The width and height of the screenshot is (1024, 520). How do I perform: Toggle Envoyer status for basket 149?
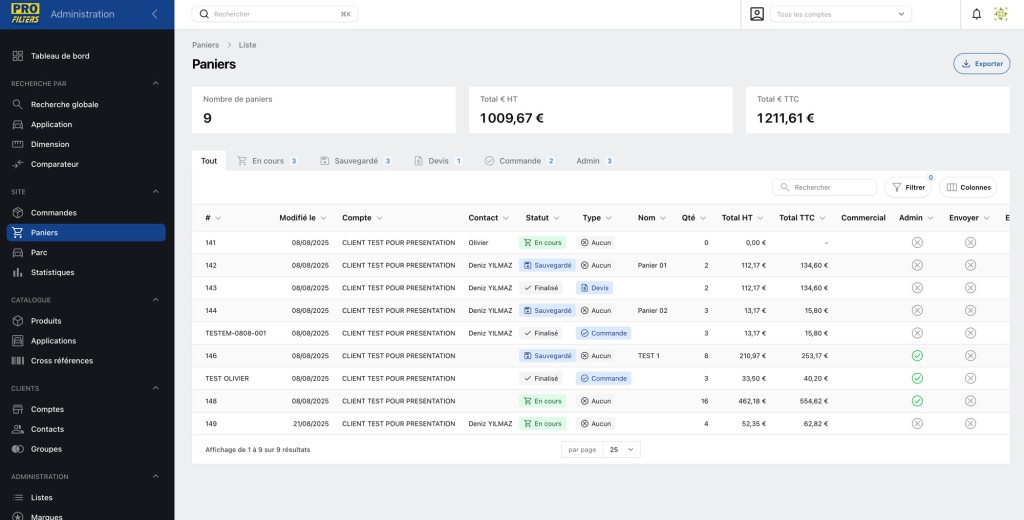coord(970,423)
